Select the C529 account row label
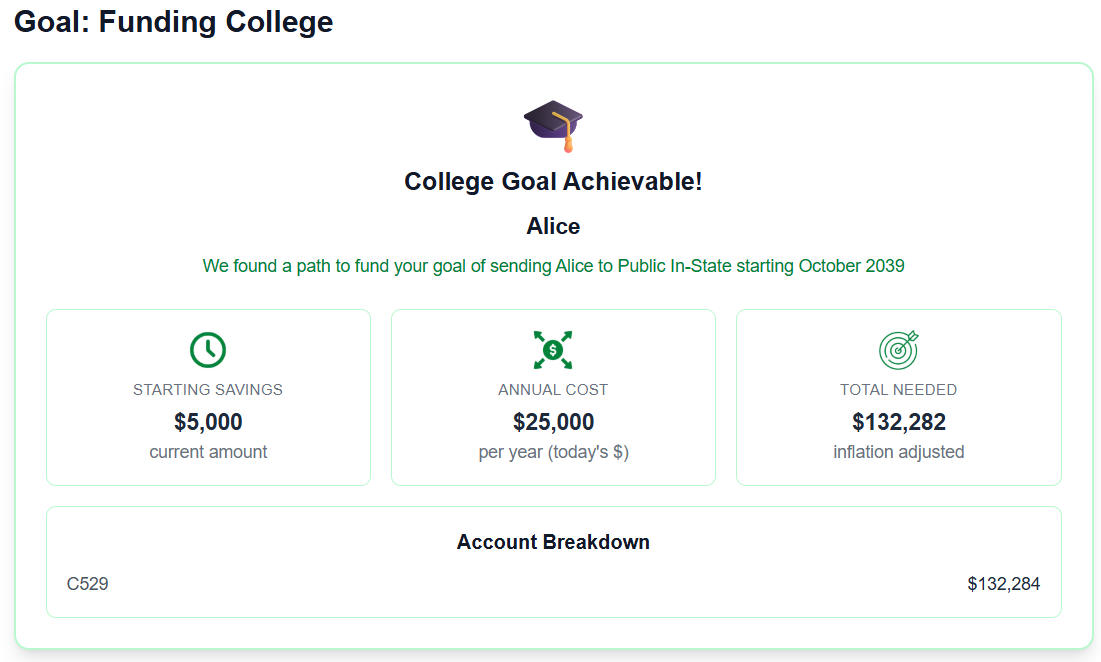The image size is (1101, 662). [88, 584]
